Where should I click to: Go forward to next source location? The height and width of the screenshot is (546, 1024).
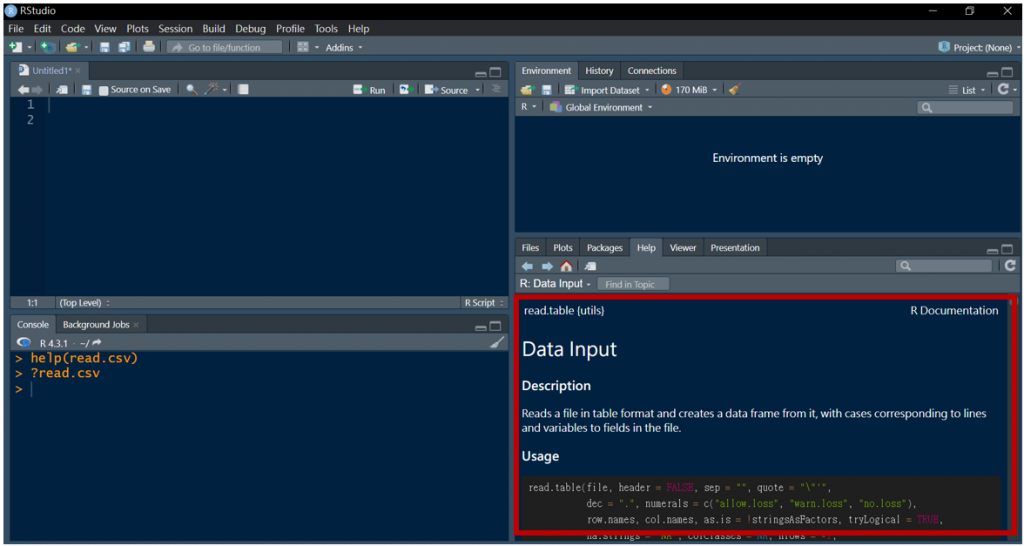pyautogui.click(x=37, y=90)
